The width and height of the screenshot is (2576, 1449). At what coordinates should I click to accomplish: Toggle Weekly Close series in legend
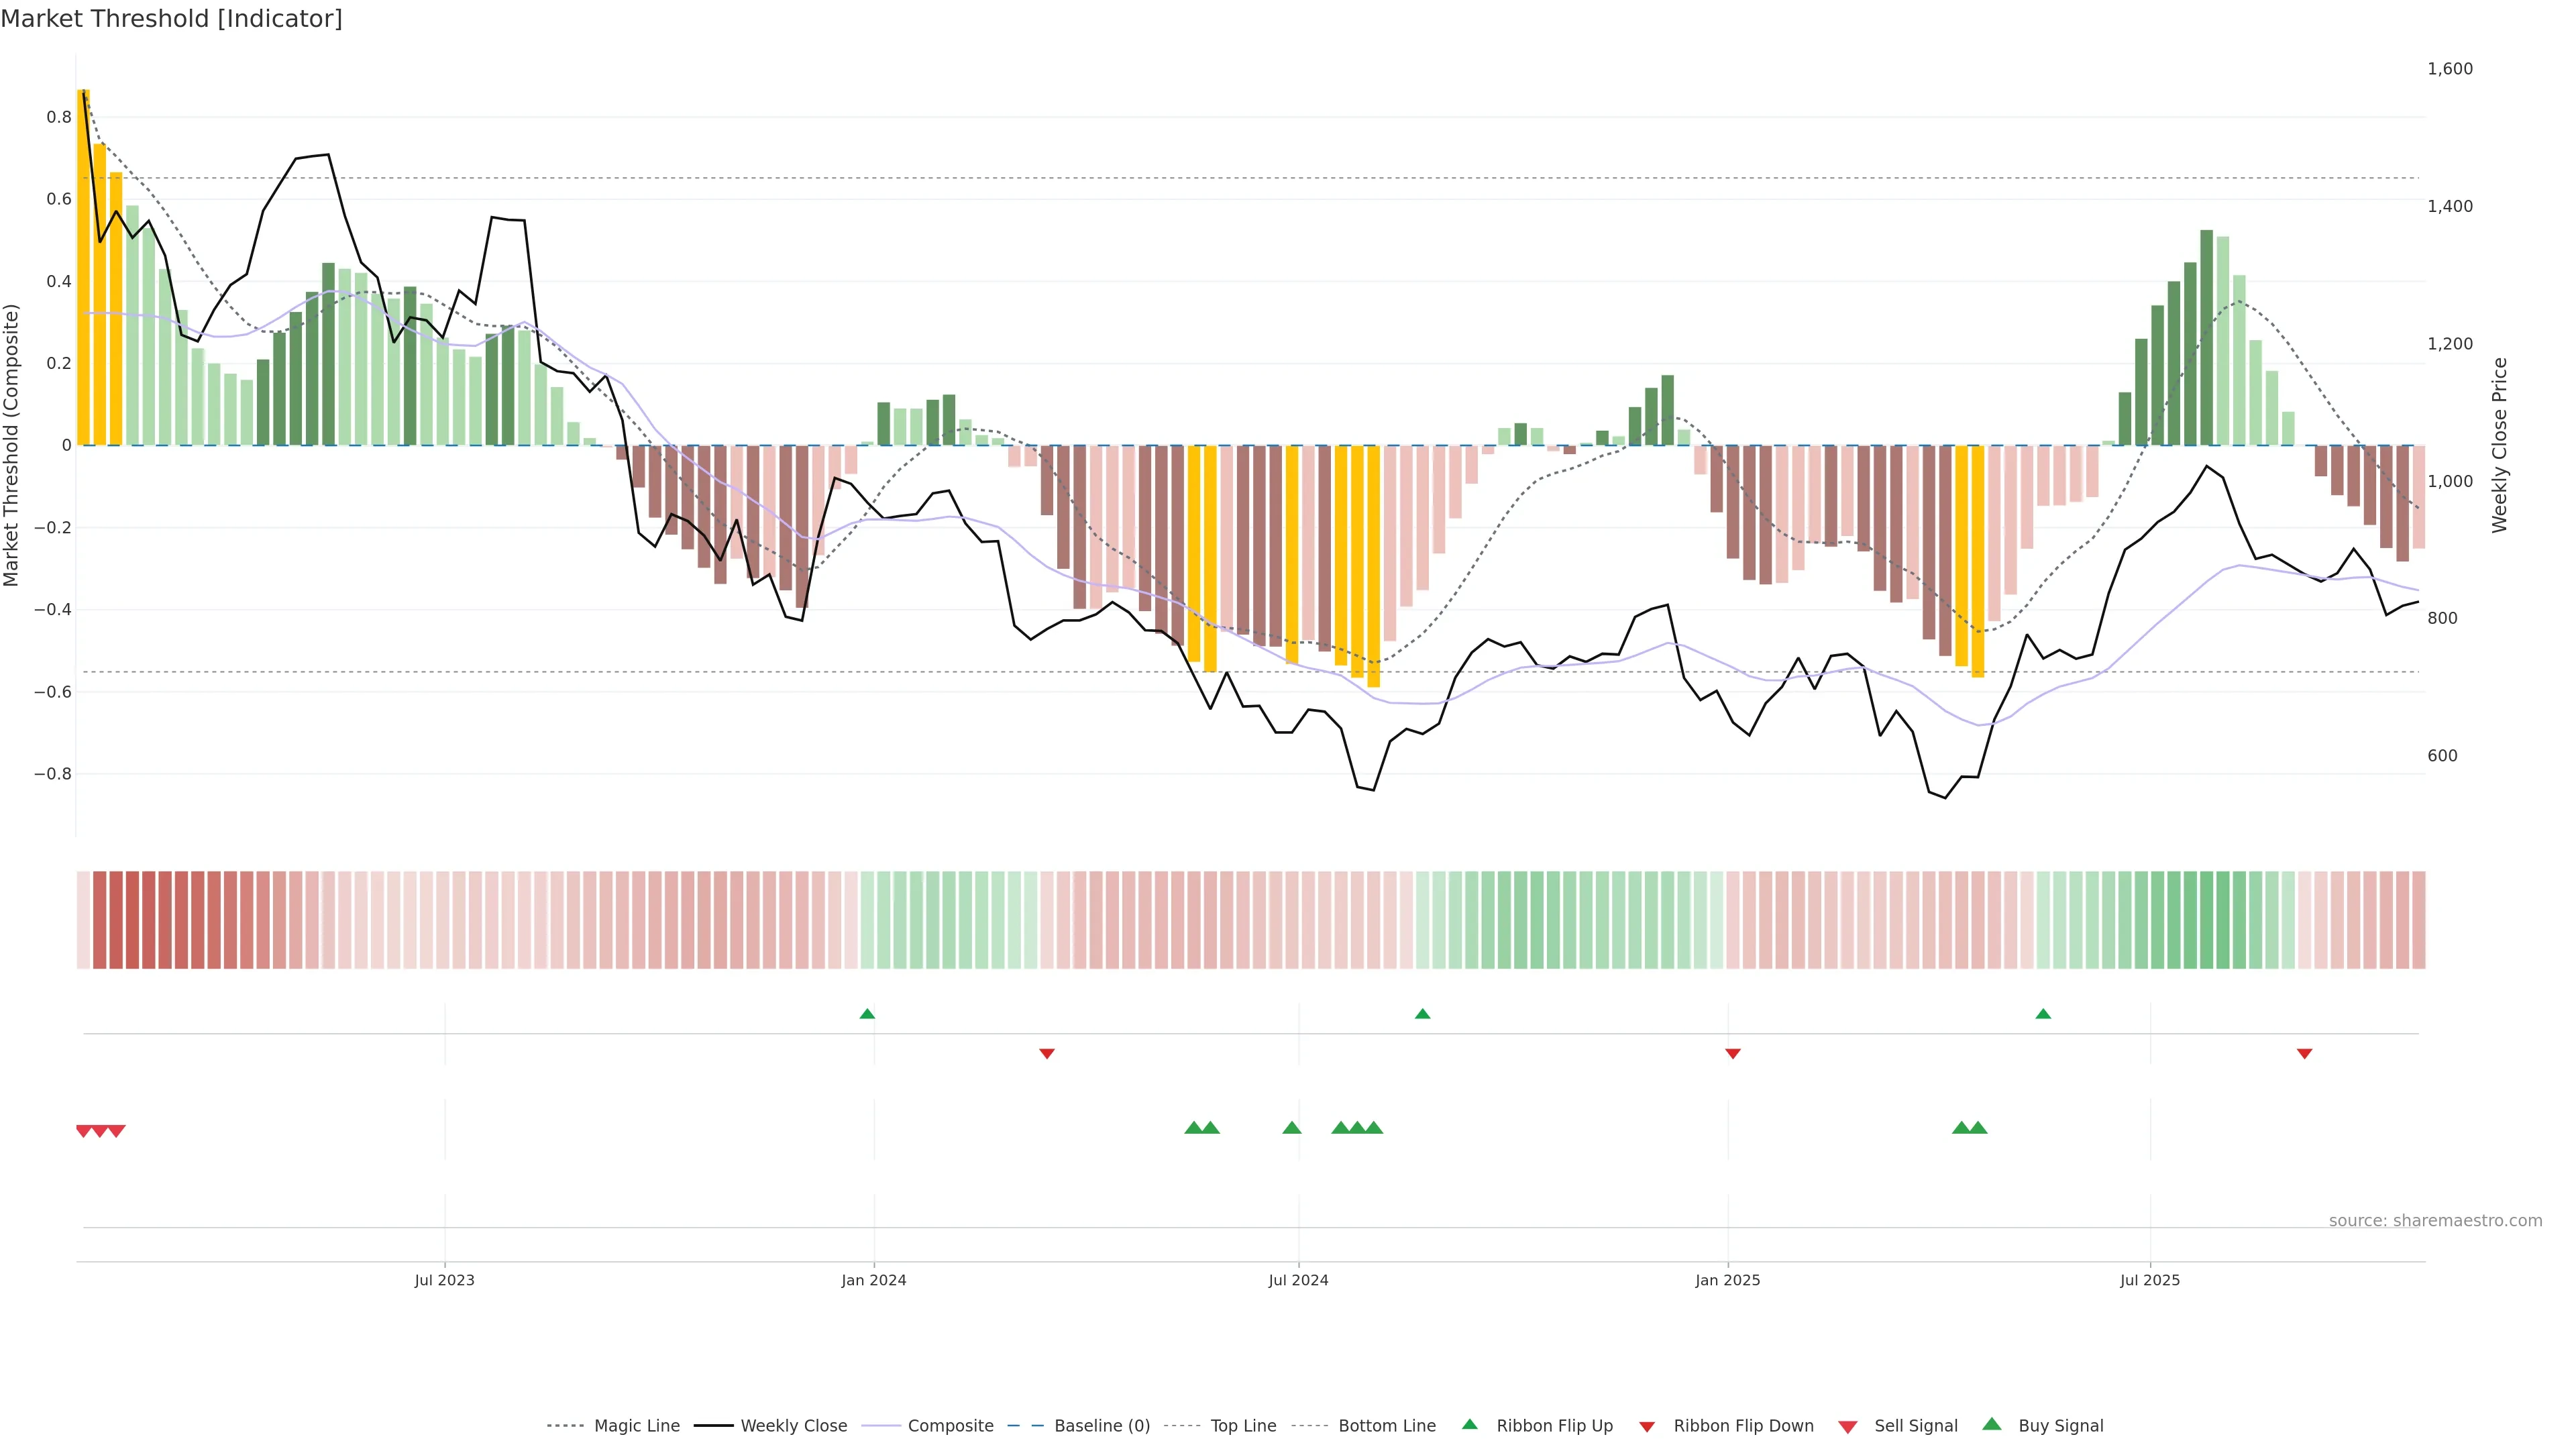[793, 1426]
